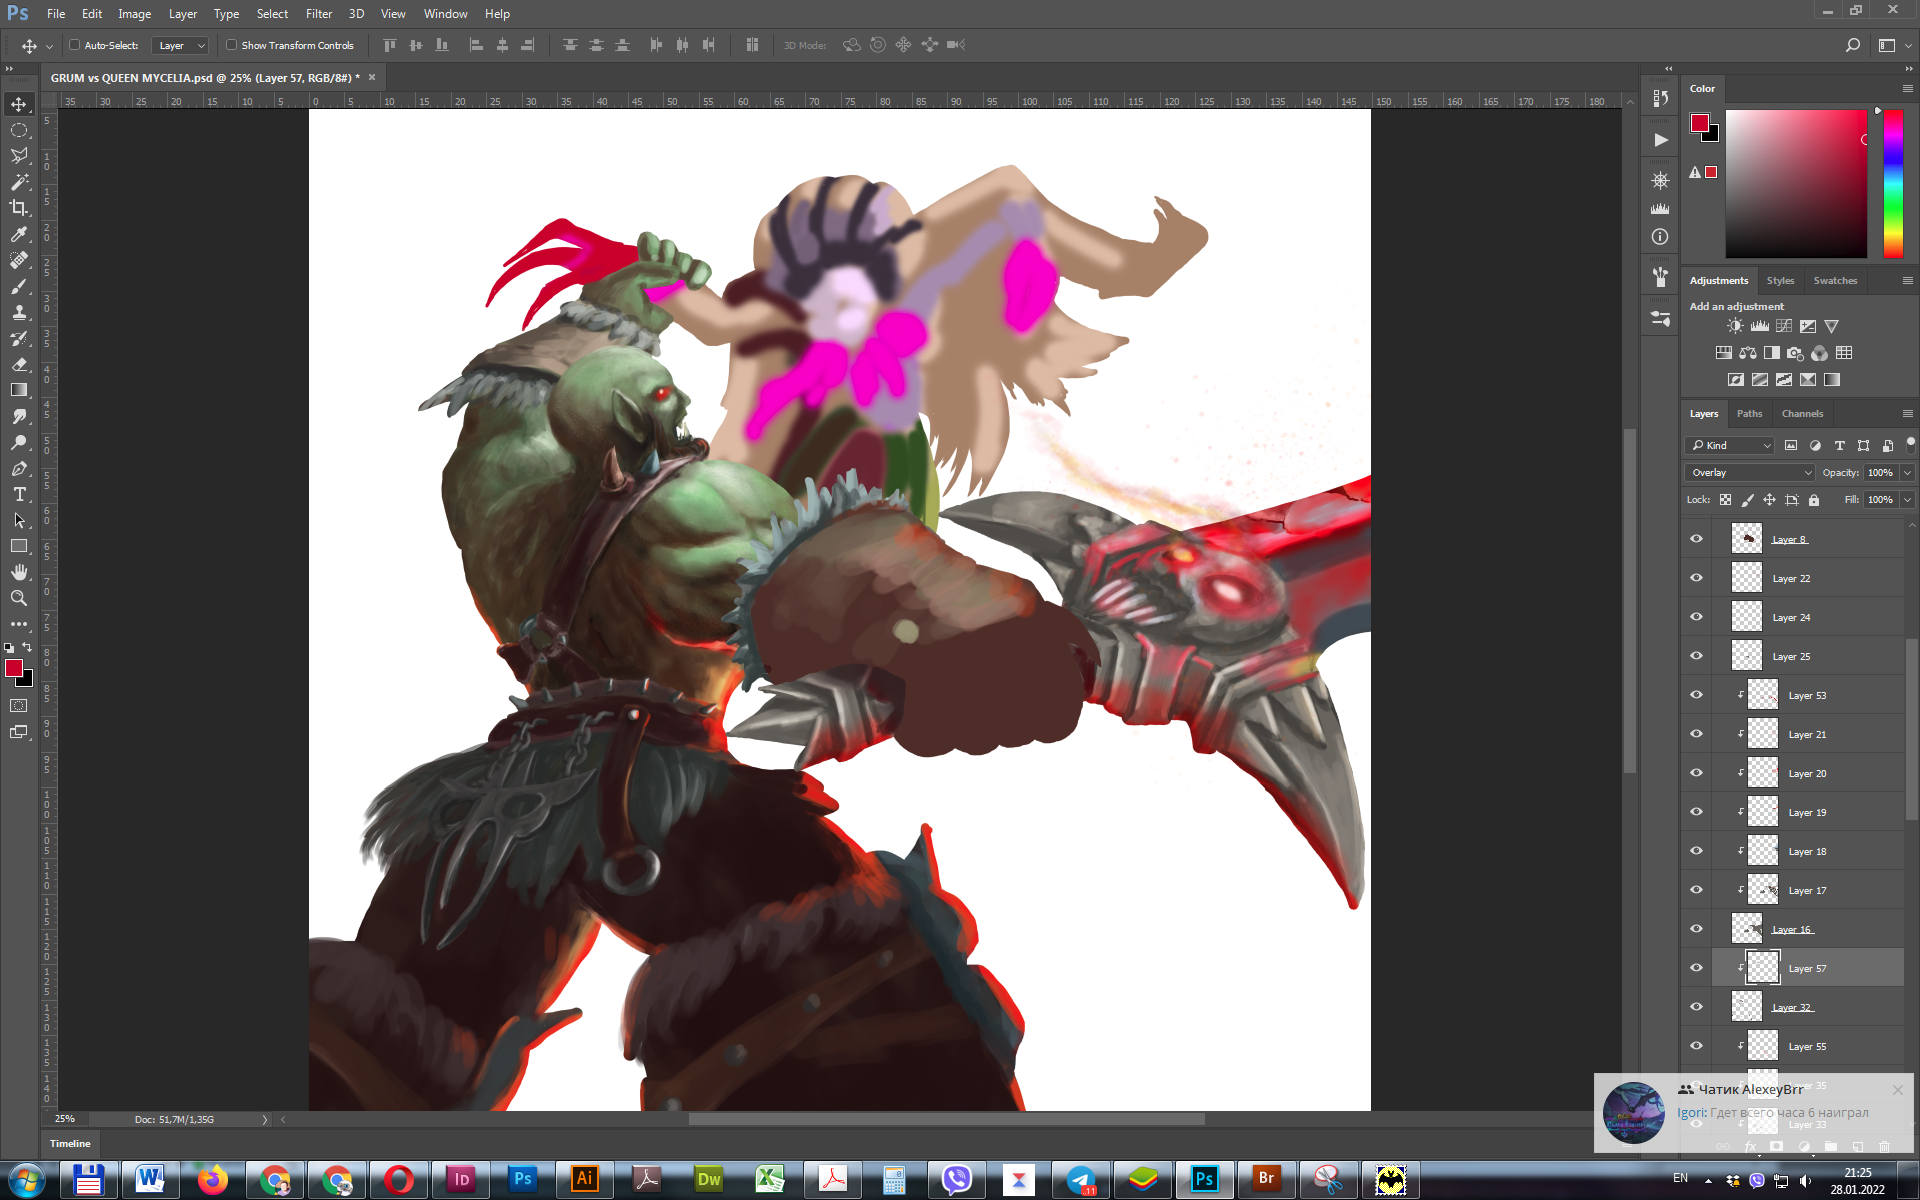Select the Elliptical Marquee tool
Image resolution: width=1920 pixels, height=1200 pixels.
coord(19,130)
